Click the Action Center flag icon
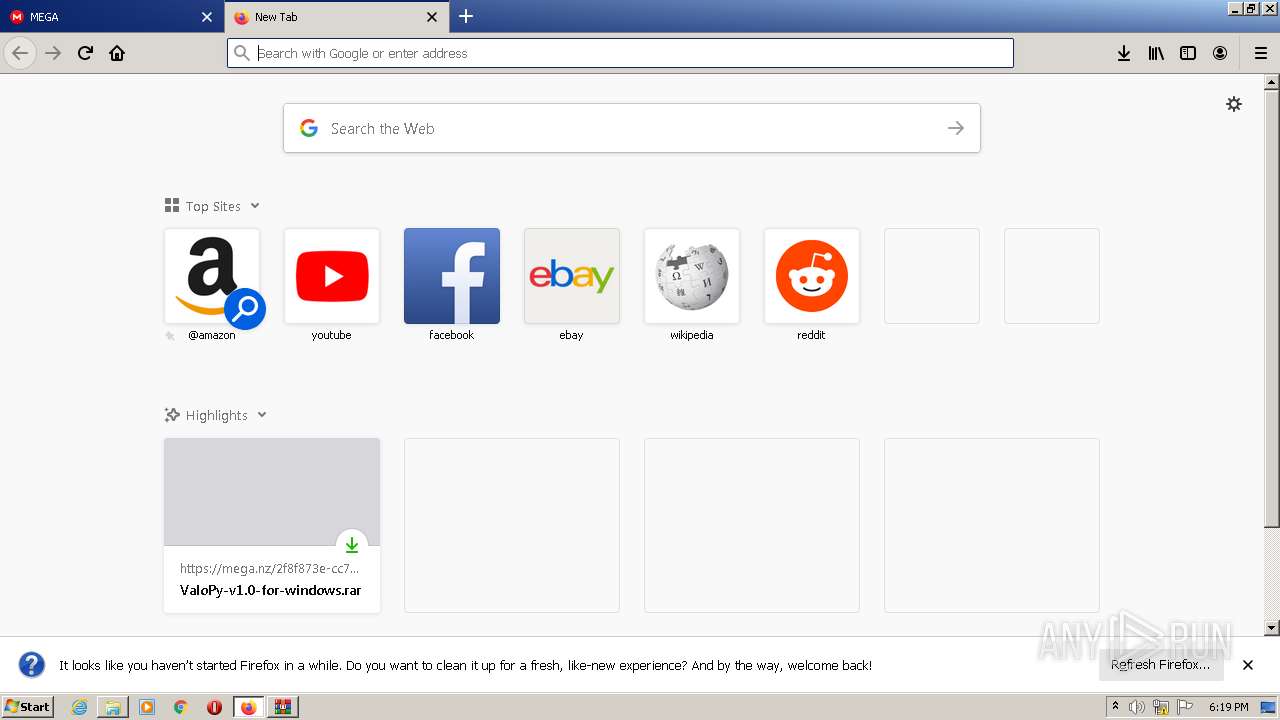Viewport: 1280px width, 720px height. 1185,707
